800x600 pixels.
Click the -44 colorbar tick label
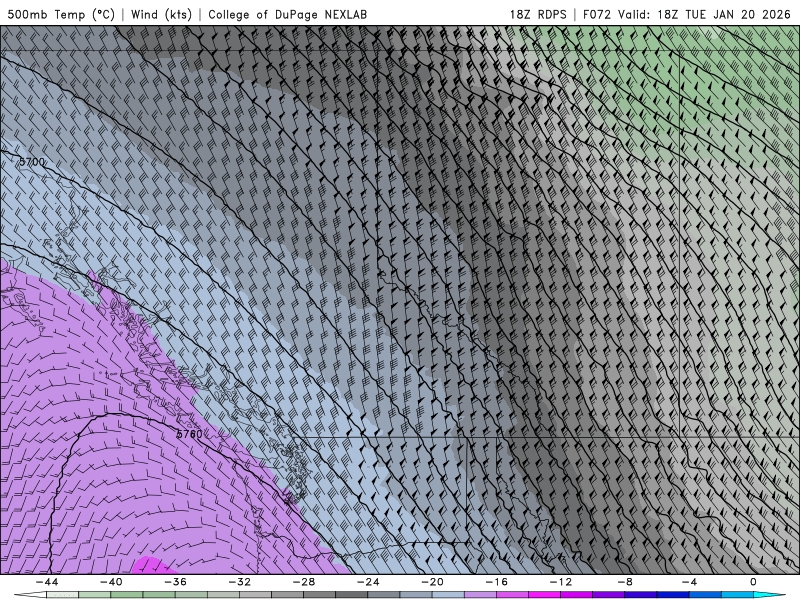click(47, 582)
